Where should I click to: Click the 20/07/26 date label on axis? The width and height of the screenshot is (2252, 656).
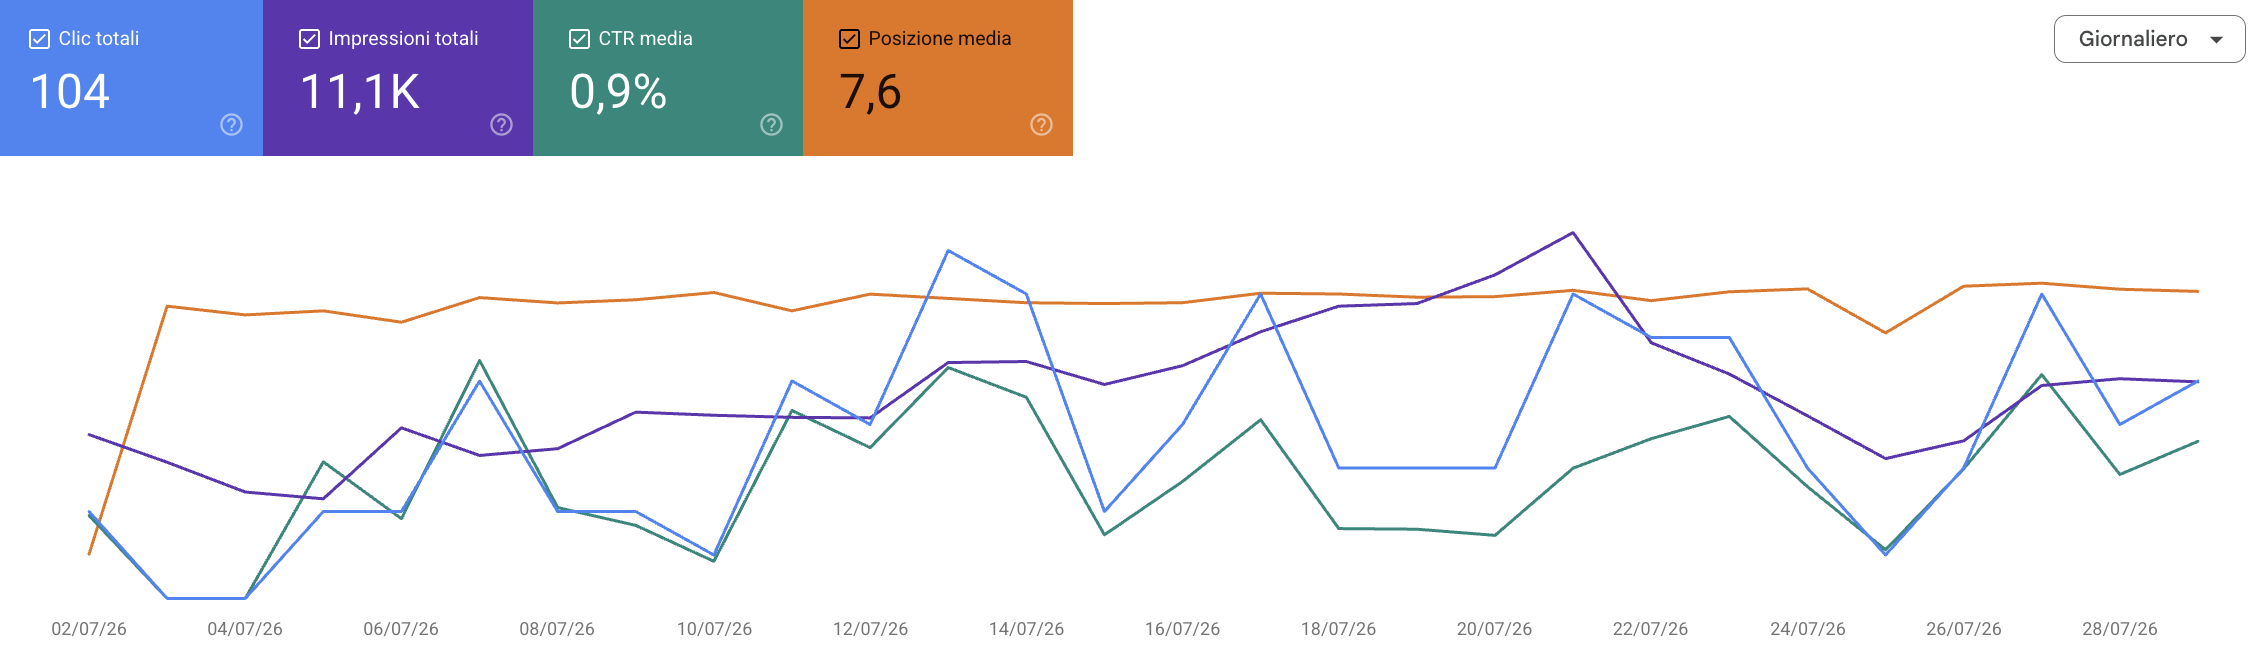(1494, 629)
